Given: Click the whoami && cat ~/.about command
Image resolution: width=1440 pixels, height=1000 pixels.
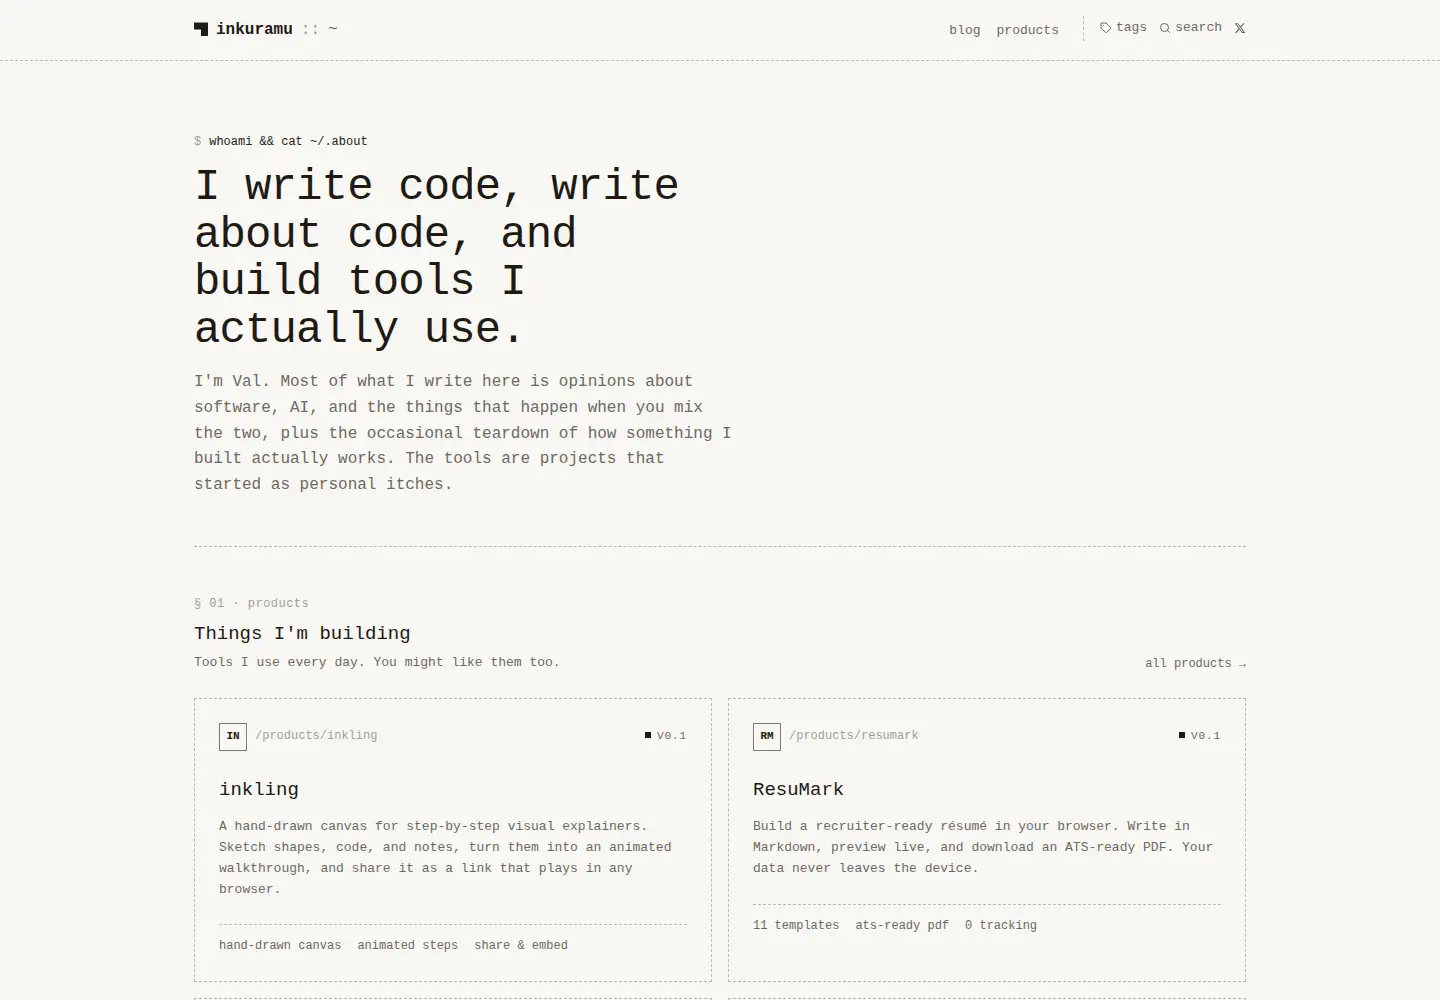Looking at the screenshot, I should click(x=288, y=141).
